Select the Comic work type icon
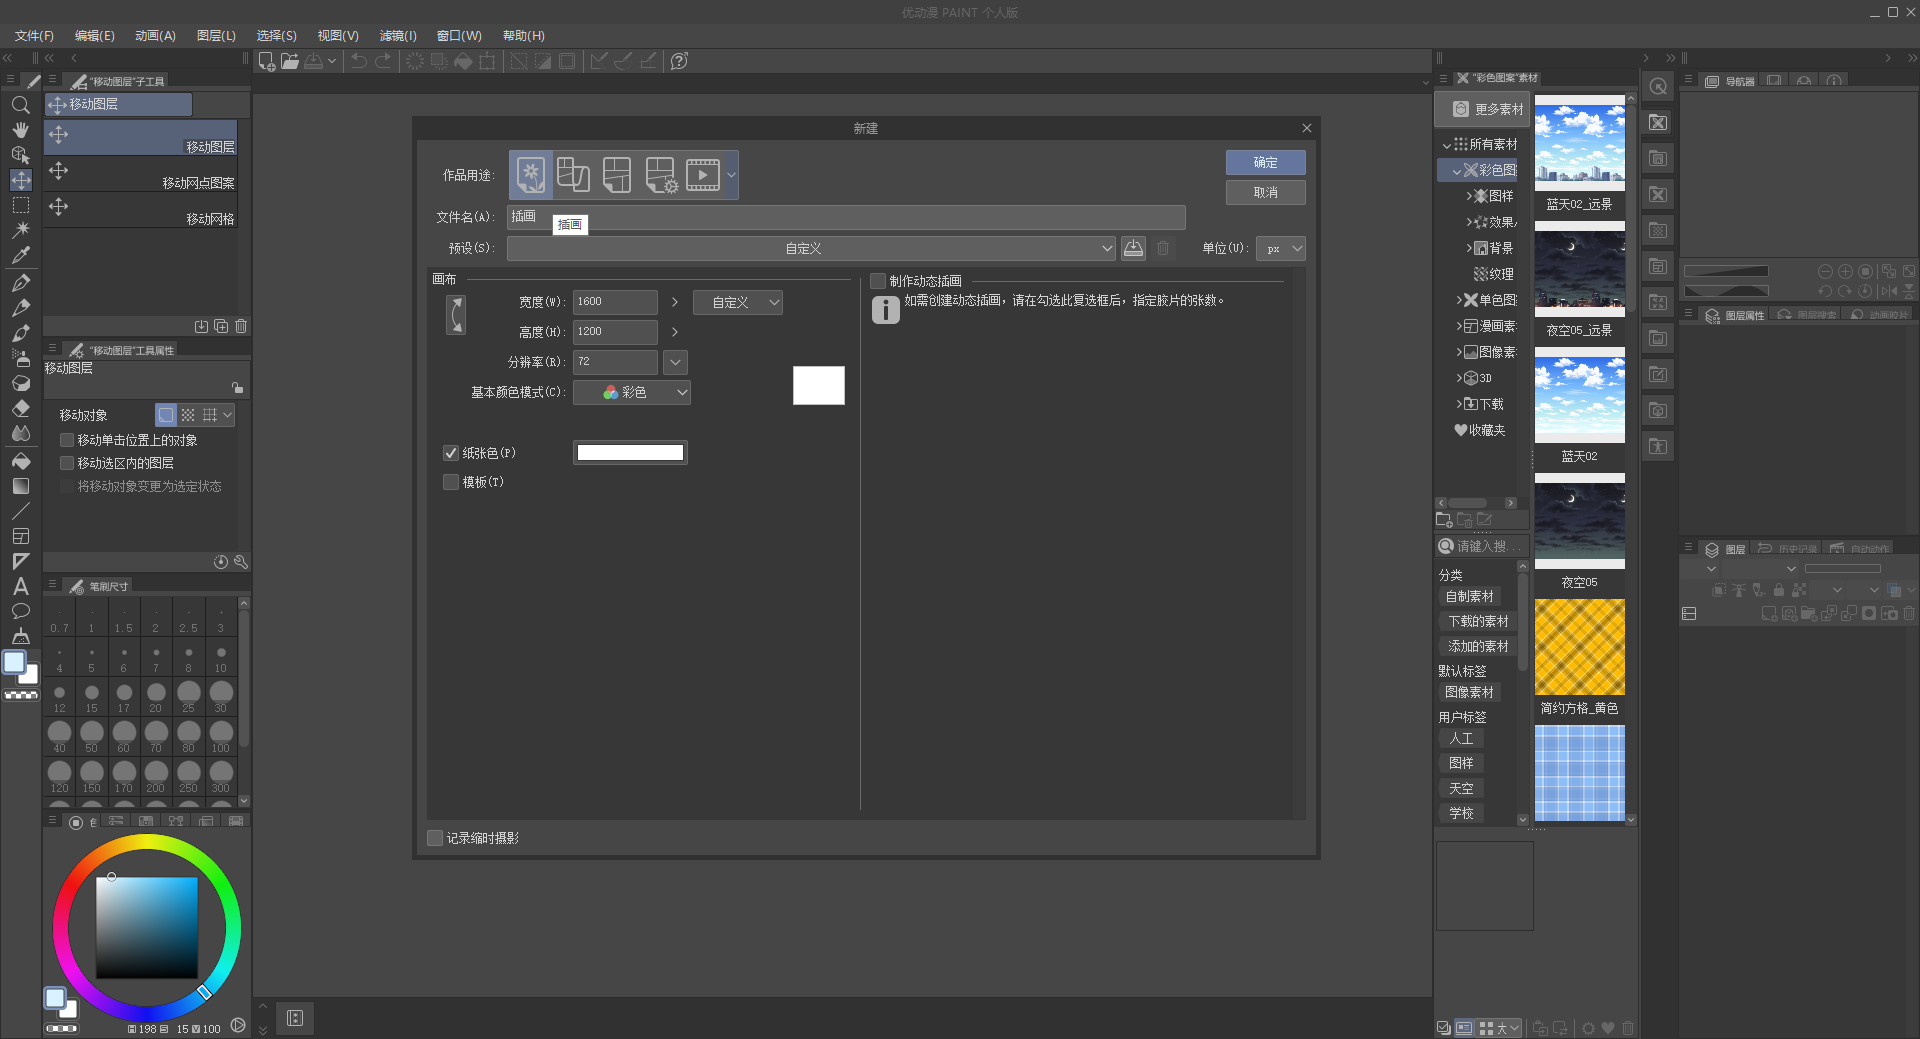1920x1039 pixels. (x=573, y=175)
